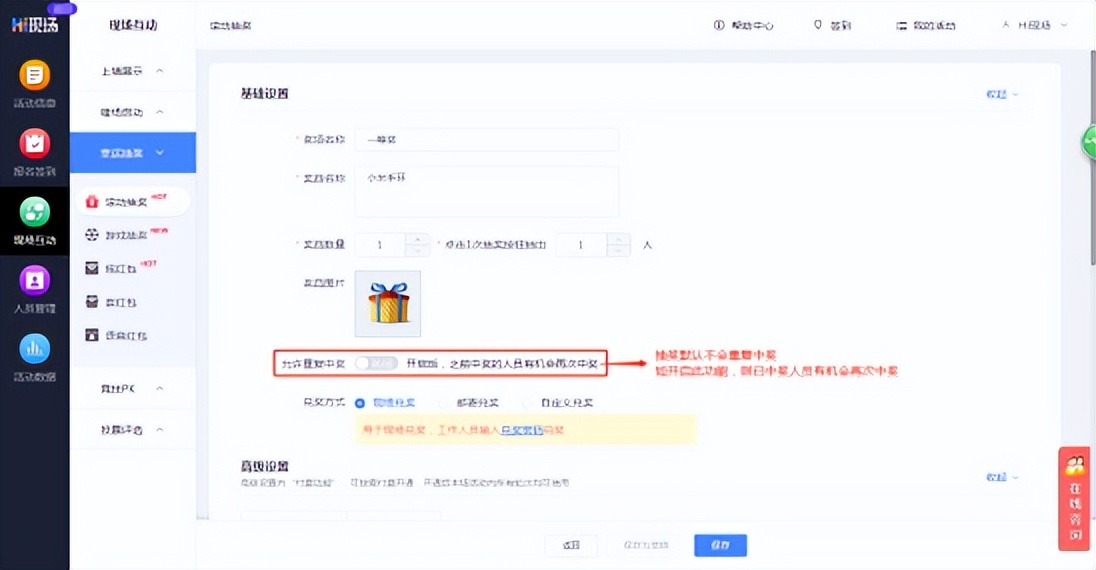Image resolution: width=1096 pixels, height=570 pixels.
Task: Toggle the allow repeat winning switch
Action: [376, 363]
